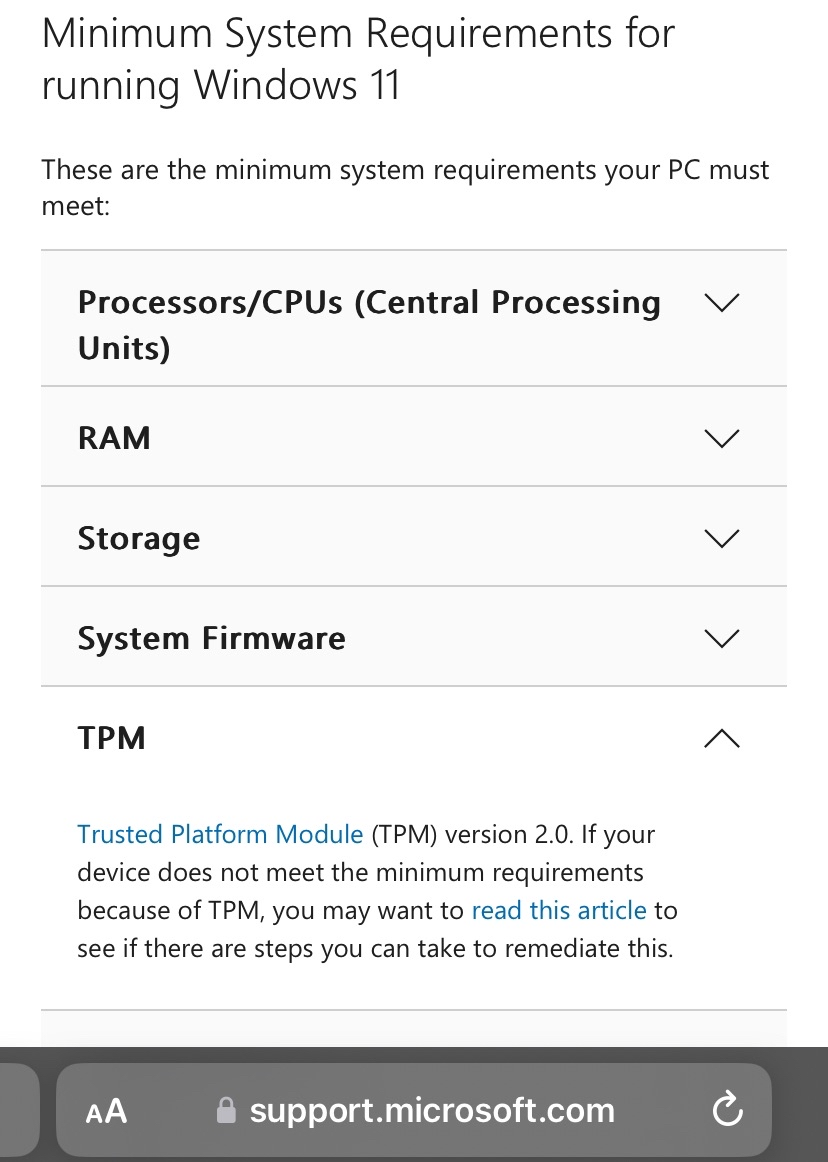Select the Storage heading label
This screenshot has width=828, height=1162.
point(139,539)
